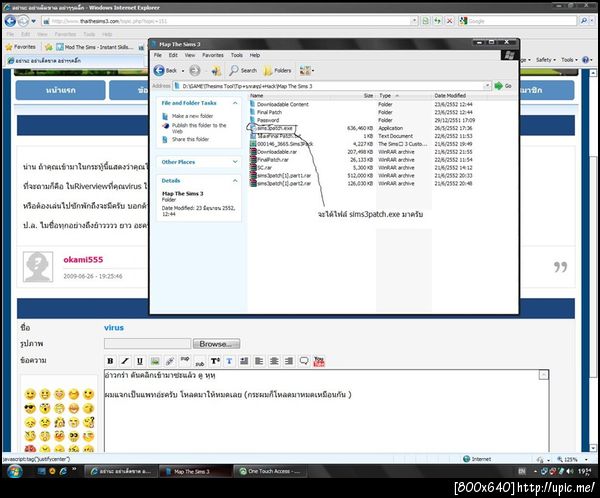The height and width of the screenshot is (498, 600).
Task: Click the Browse... button for image upload
Action: [x=216, y=344]
